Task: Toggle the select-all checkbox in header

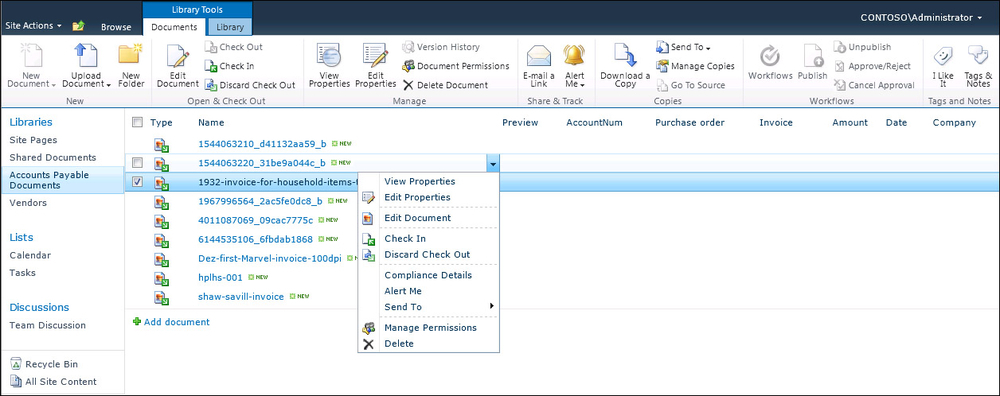Action: pos(137,122)
